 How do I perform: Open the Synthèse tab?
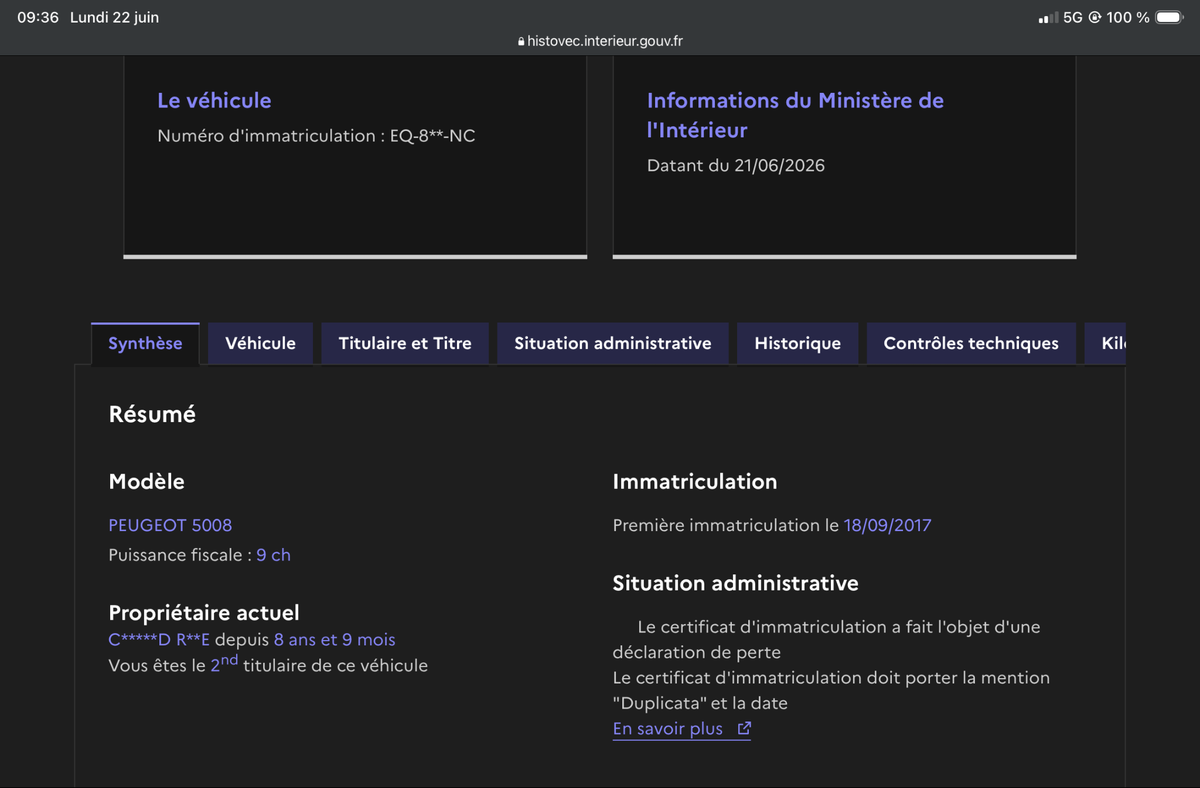point(145,343)
